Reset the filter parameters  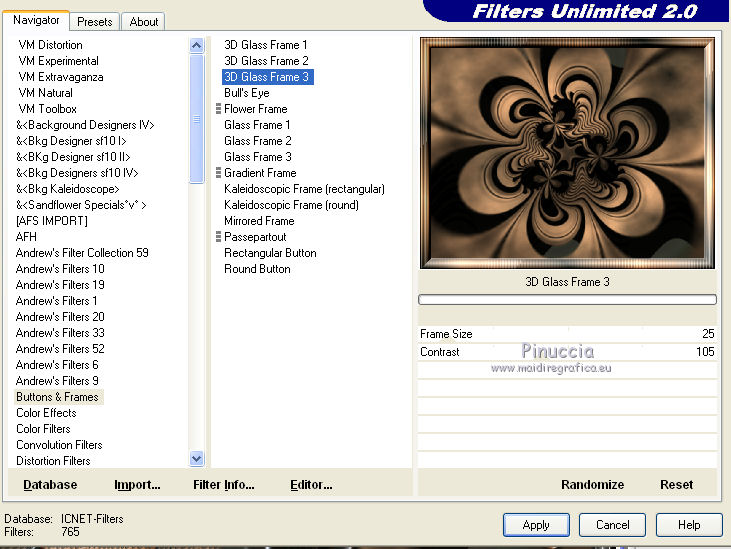click(x=676, y=485)
